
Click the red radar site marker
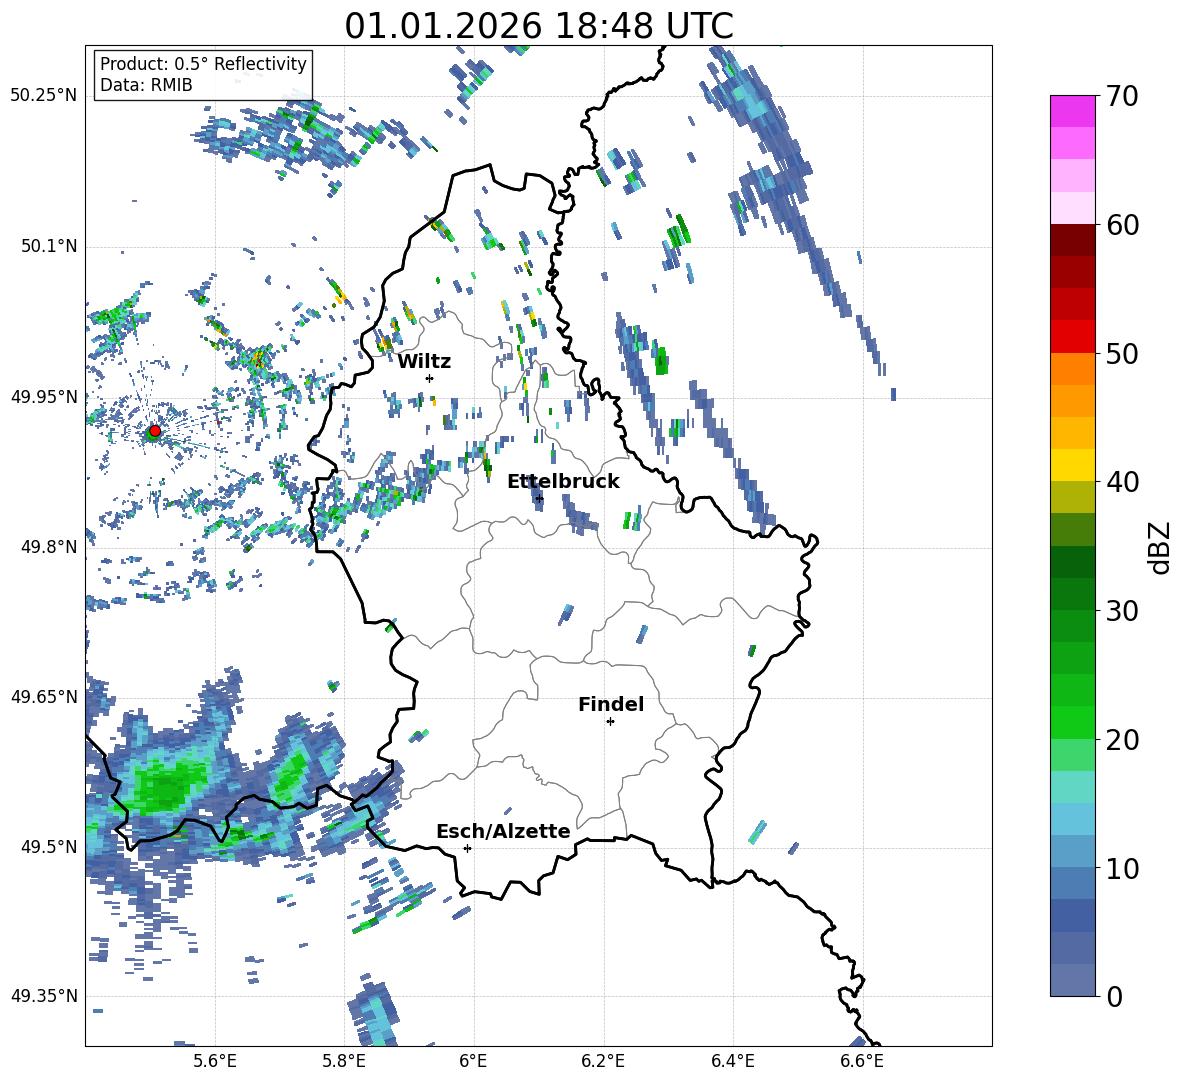coord(154,430)
